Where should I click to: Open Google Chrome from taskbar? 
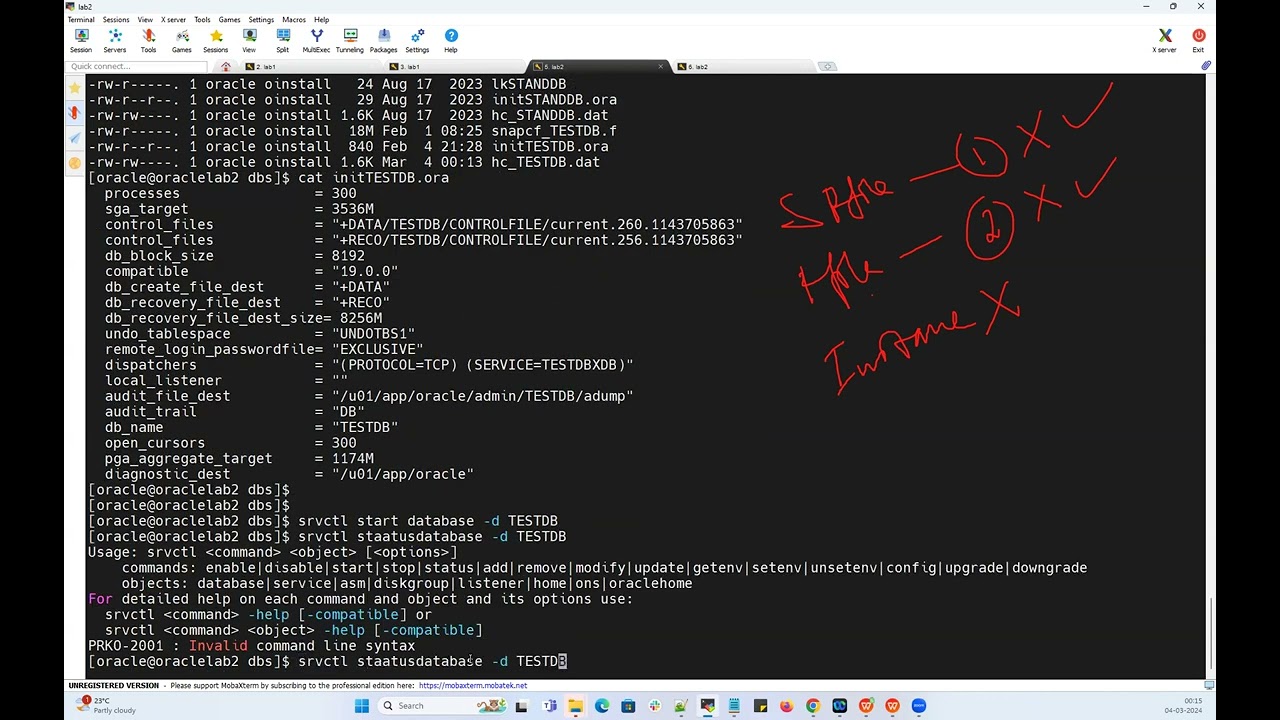tap(813, 706)
